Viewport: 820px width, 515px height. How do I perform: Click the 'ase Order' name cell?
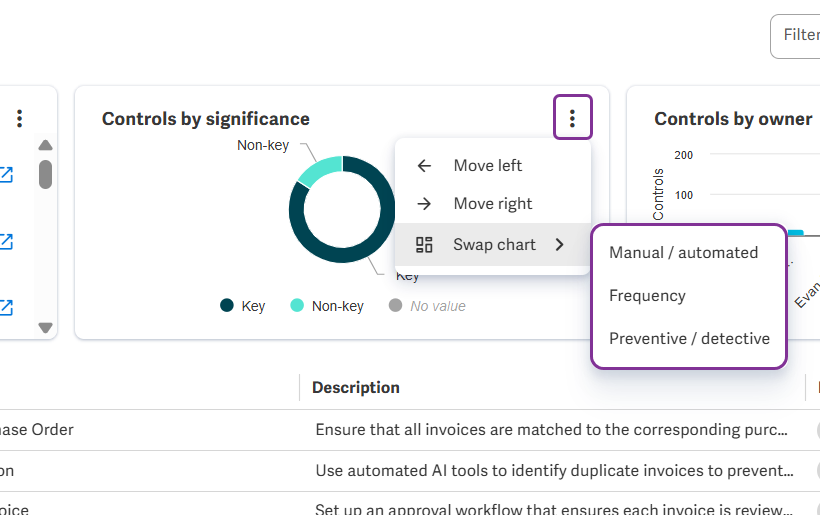[37, 430]
